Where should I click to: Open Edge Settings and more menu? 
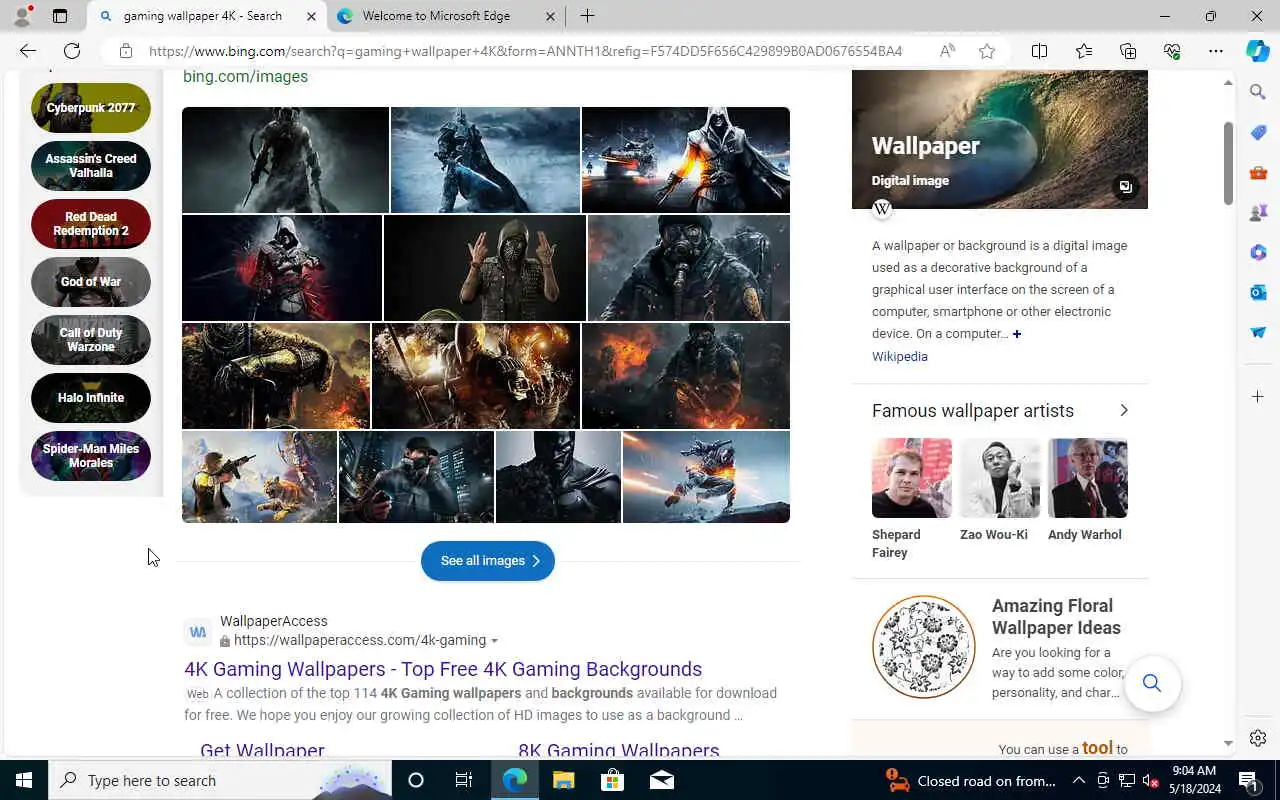(1216, 51)
